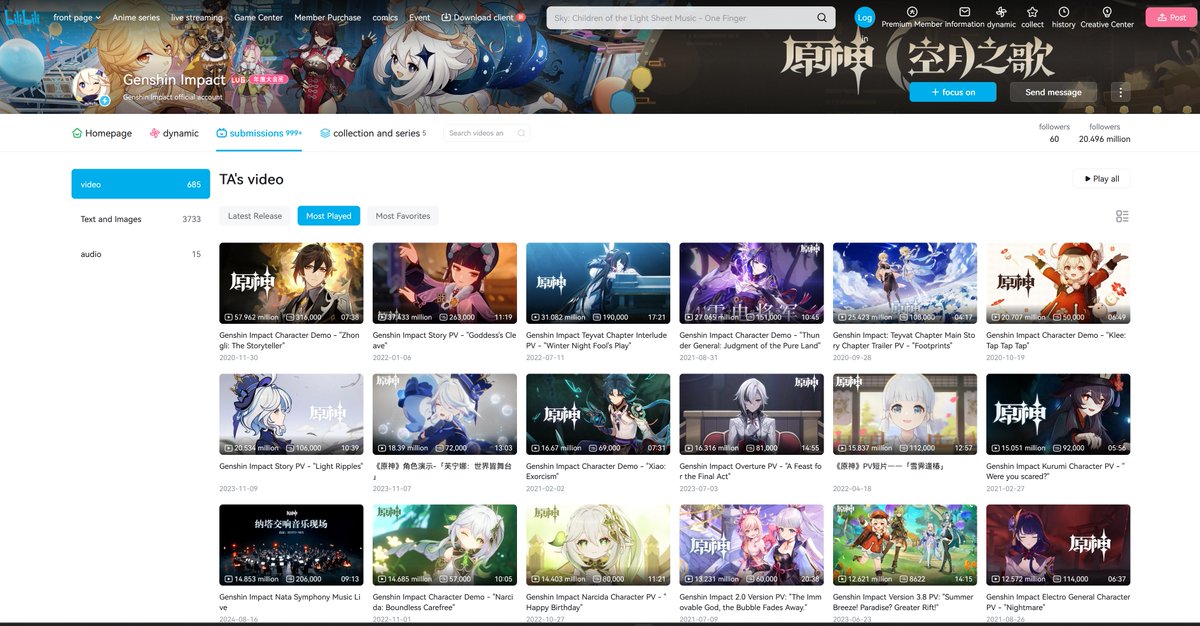Image resolution: width=1200 pixels, height=626 pixels.
Task: Open Member Purchase page
Action: click(x=328, y=18)
